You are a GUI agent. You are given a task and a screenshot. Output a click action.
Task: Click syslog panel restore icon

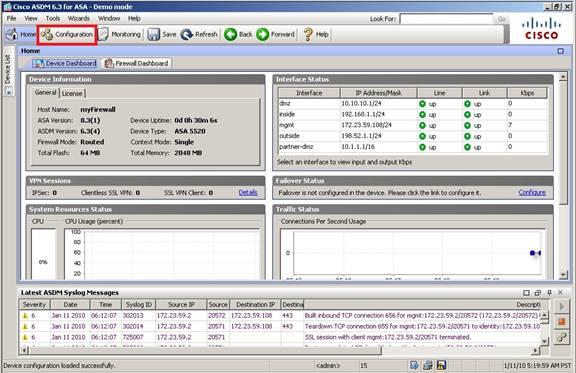pyautogui.click(x=538, y=293)
